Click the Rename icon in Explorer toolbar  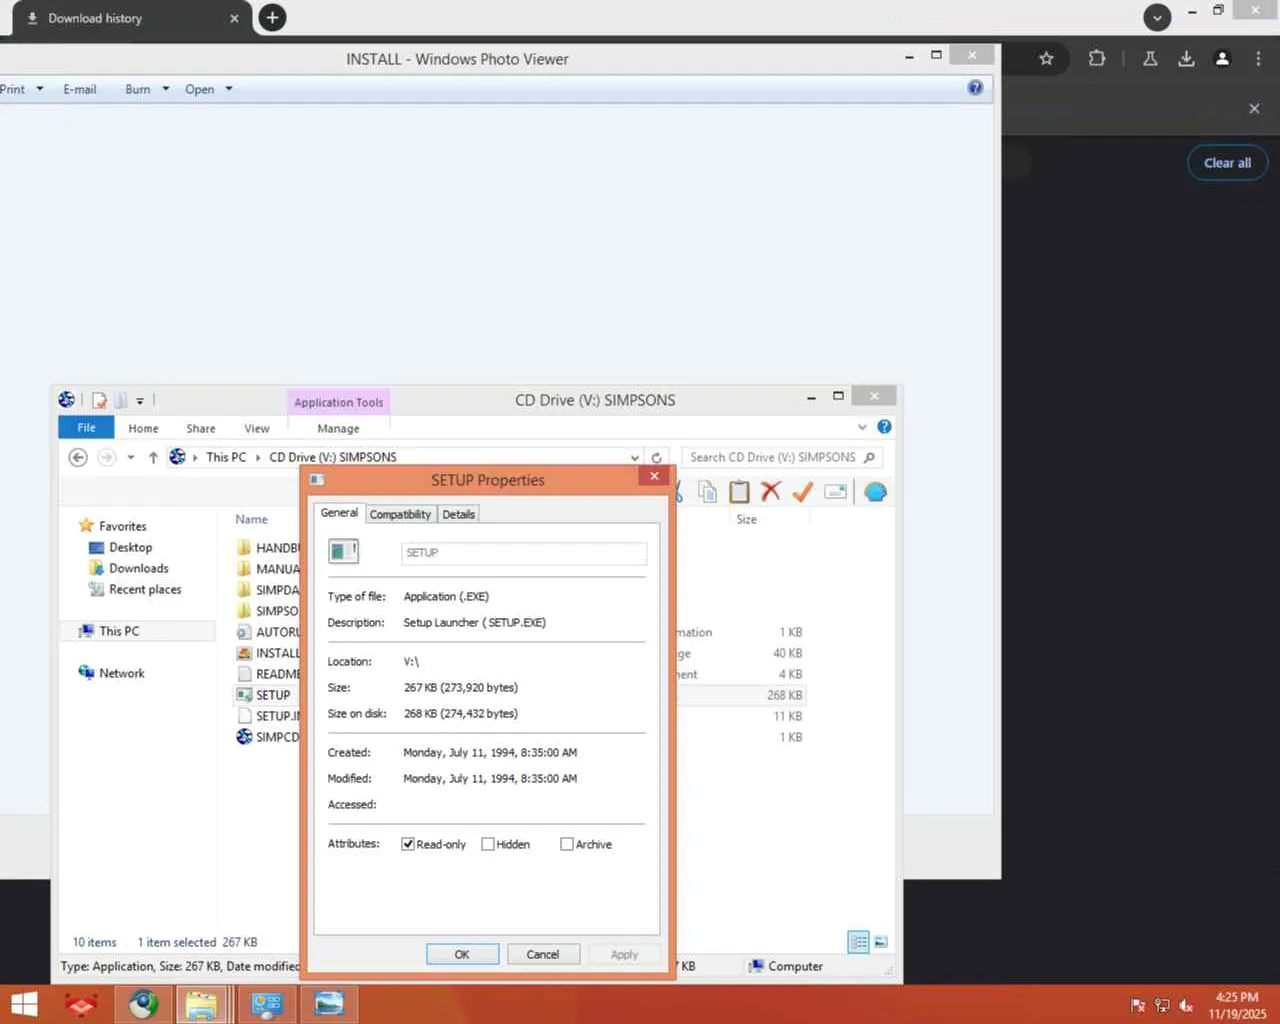click(836, 491)
